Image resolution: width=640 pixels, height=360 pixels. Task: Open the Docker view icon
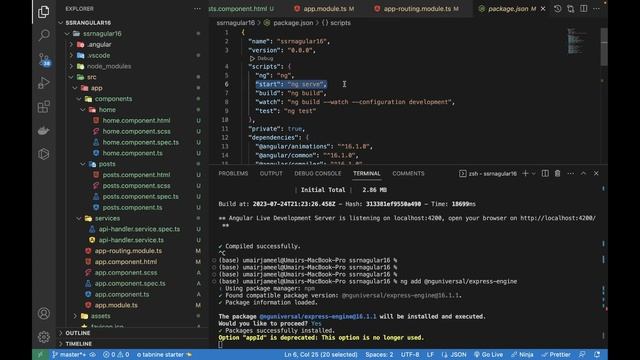(x=44, y=131)
